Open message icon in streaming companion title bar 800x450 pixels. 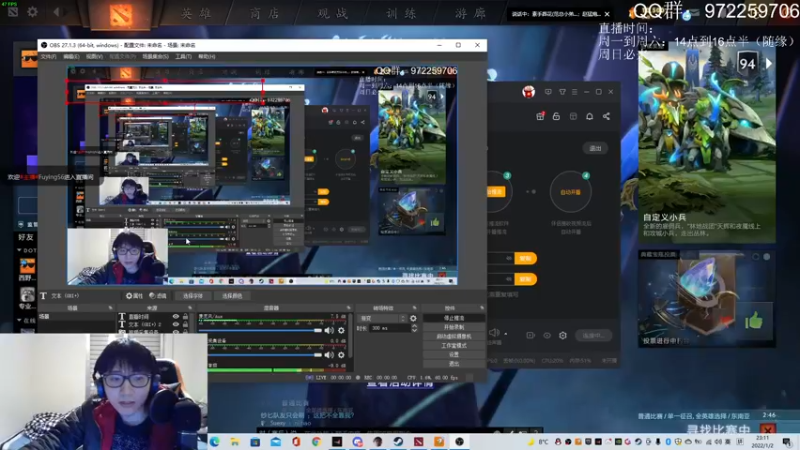[548, 92]
